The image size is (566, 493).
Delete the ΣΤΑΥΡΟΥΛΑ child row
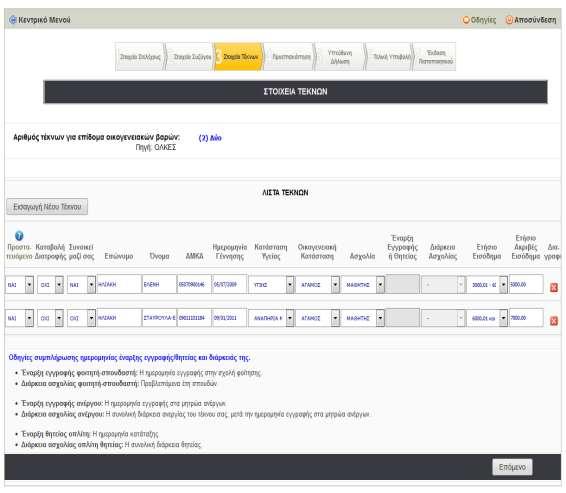tap(554, 321)
